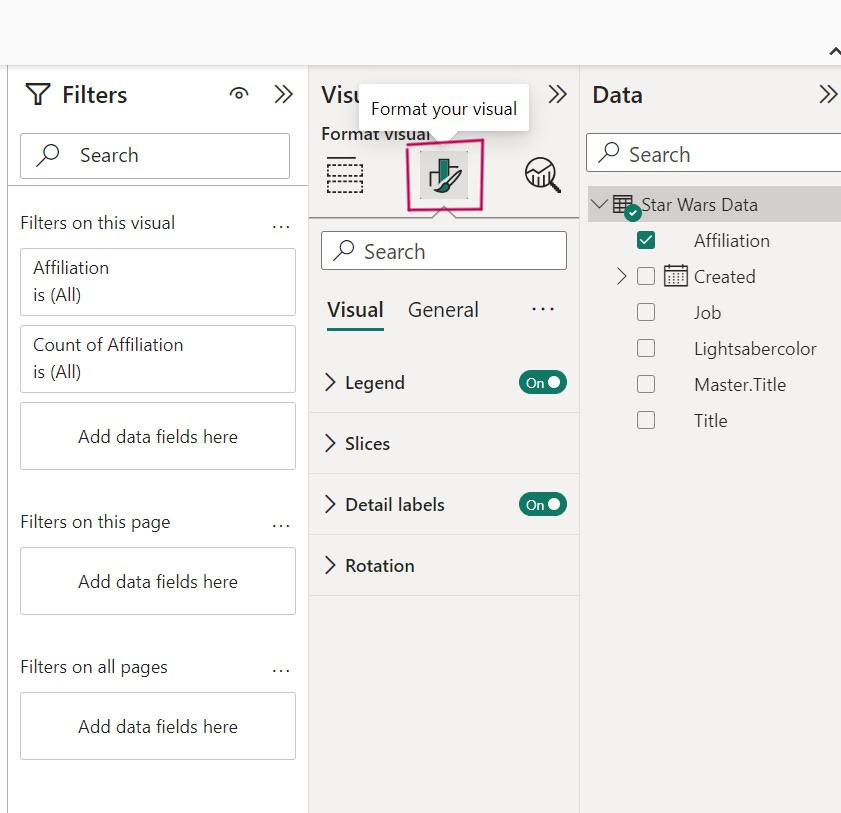Viewport: 841px width, 813px height.
Task: Open Build visual fields icon
Action: coord(345,175)
